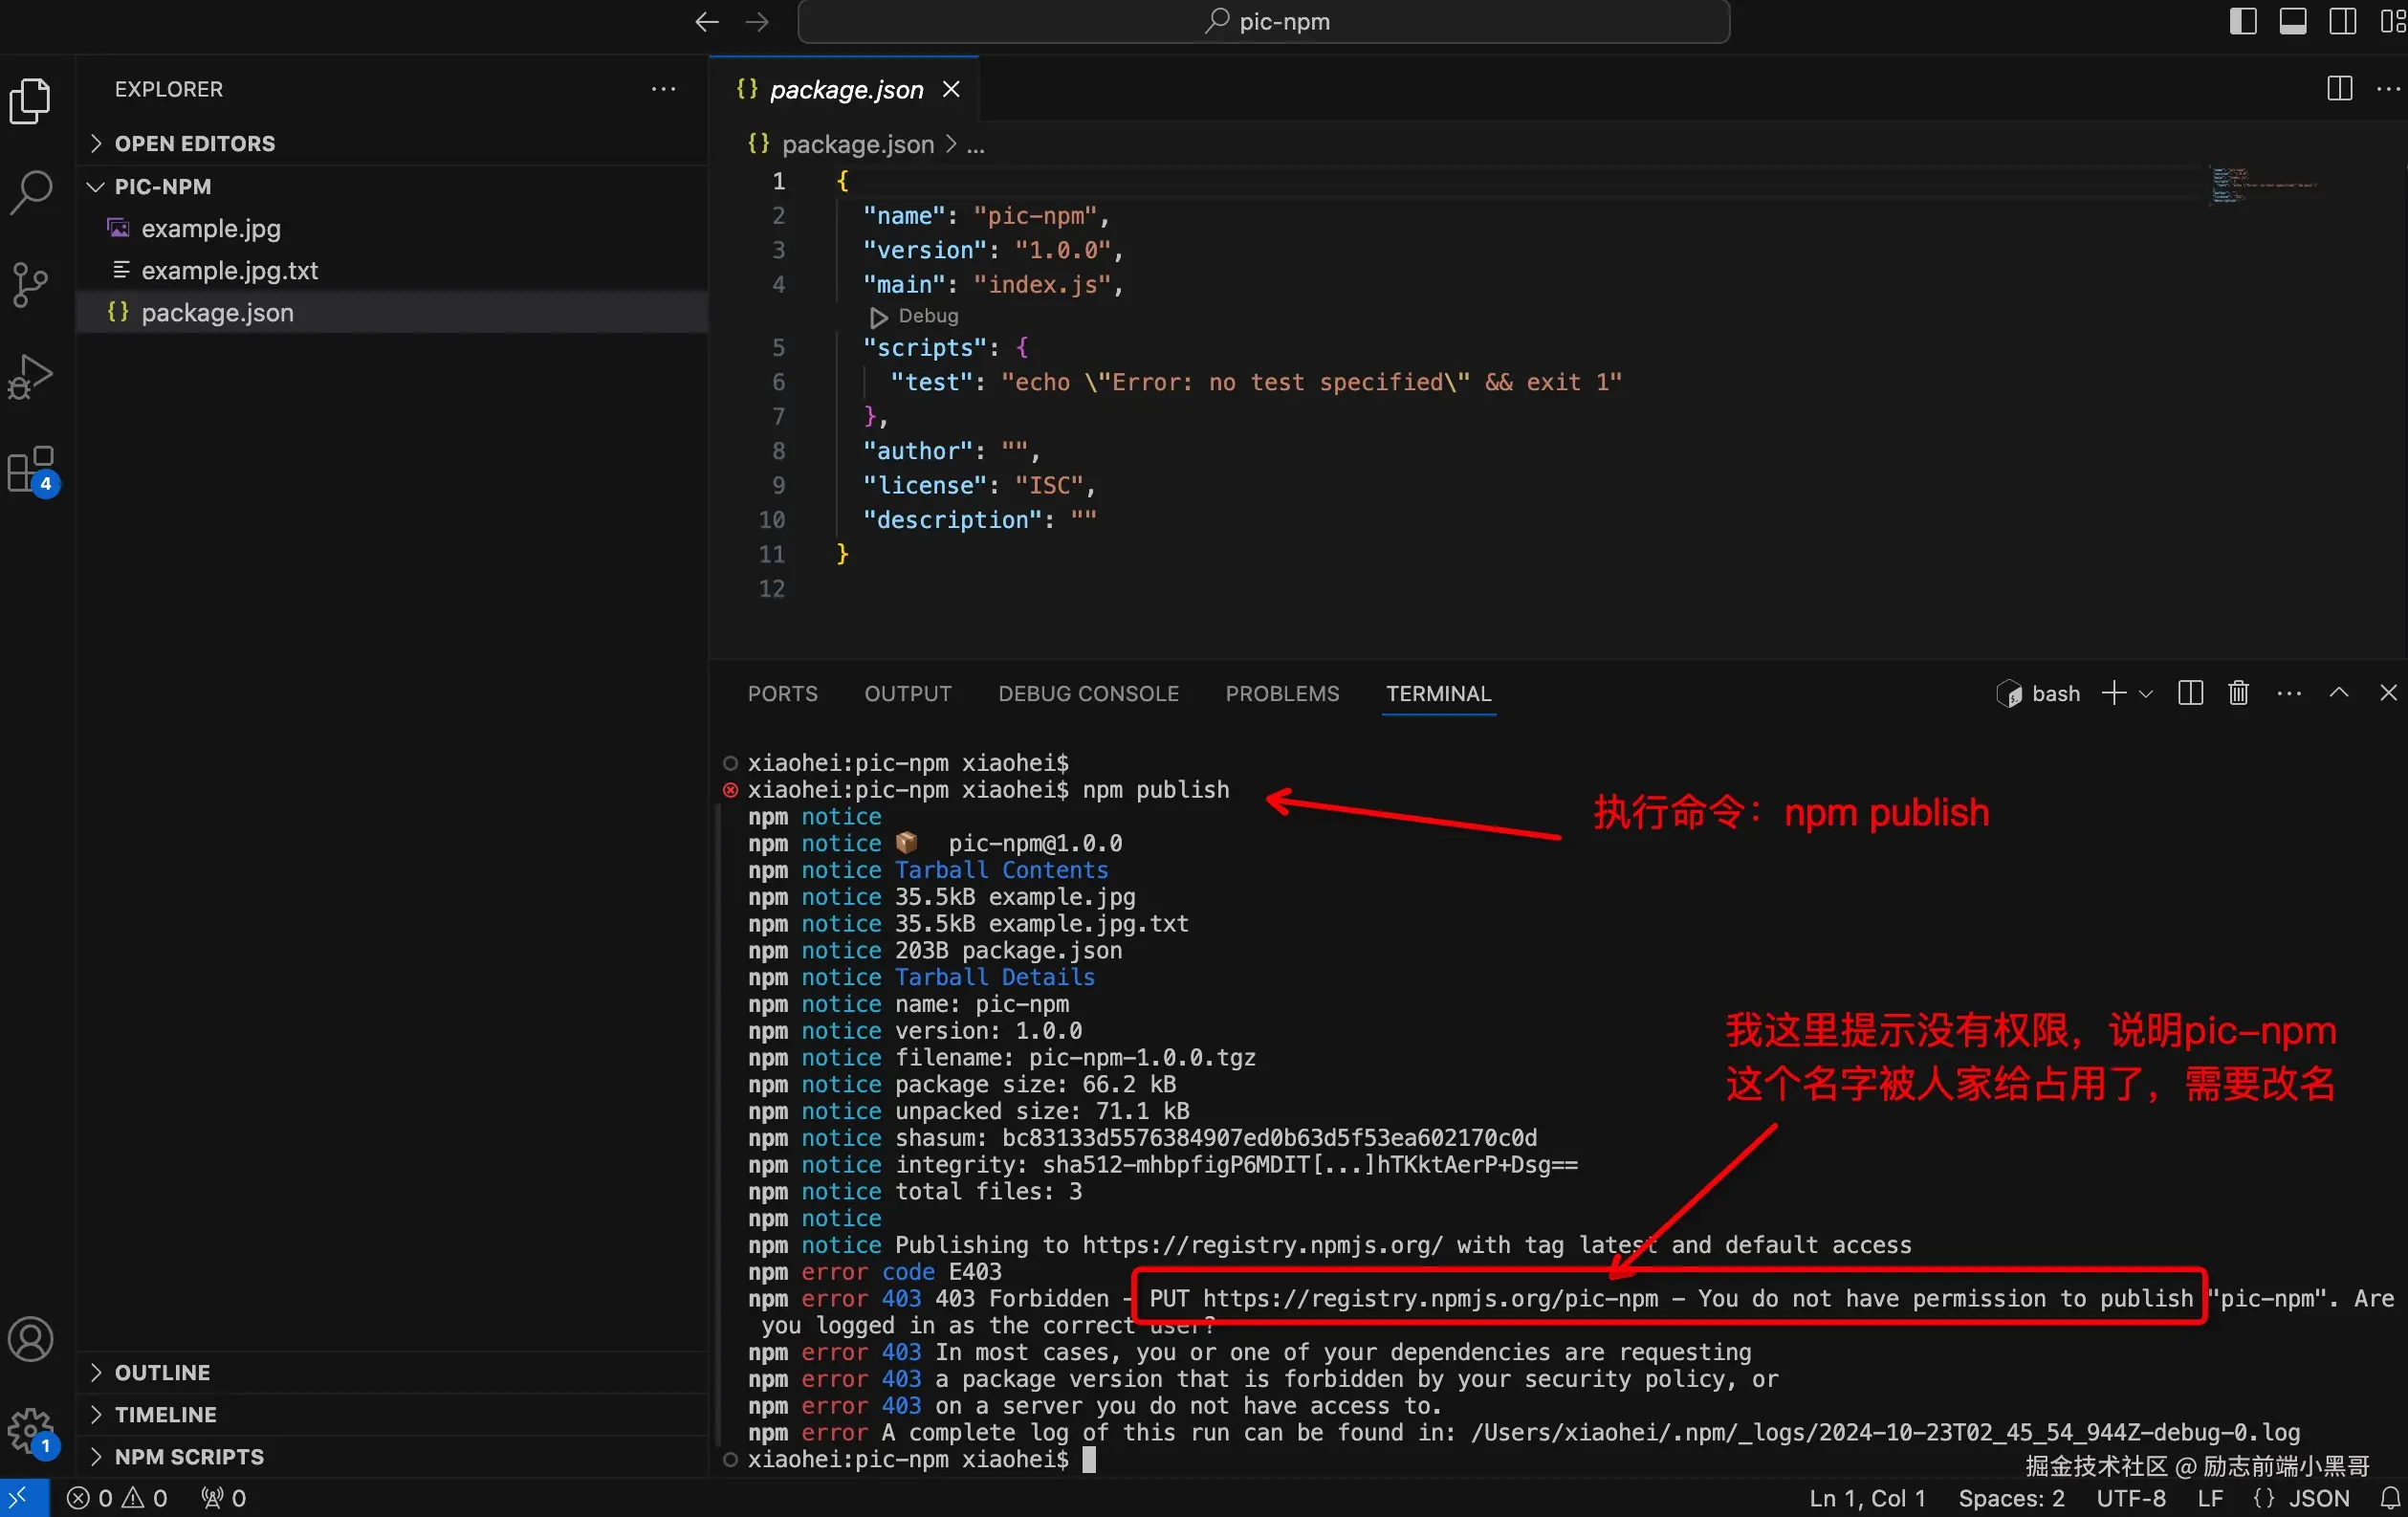Split the editor to the right
Image resolution: width=2408 pixels, height=1517 pixels.
2339,89
